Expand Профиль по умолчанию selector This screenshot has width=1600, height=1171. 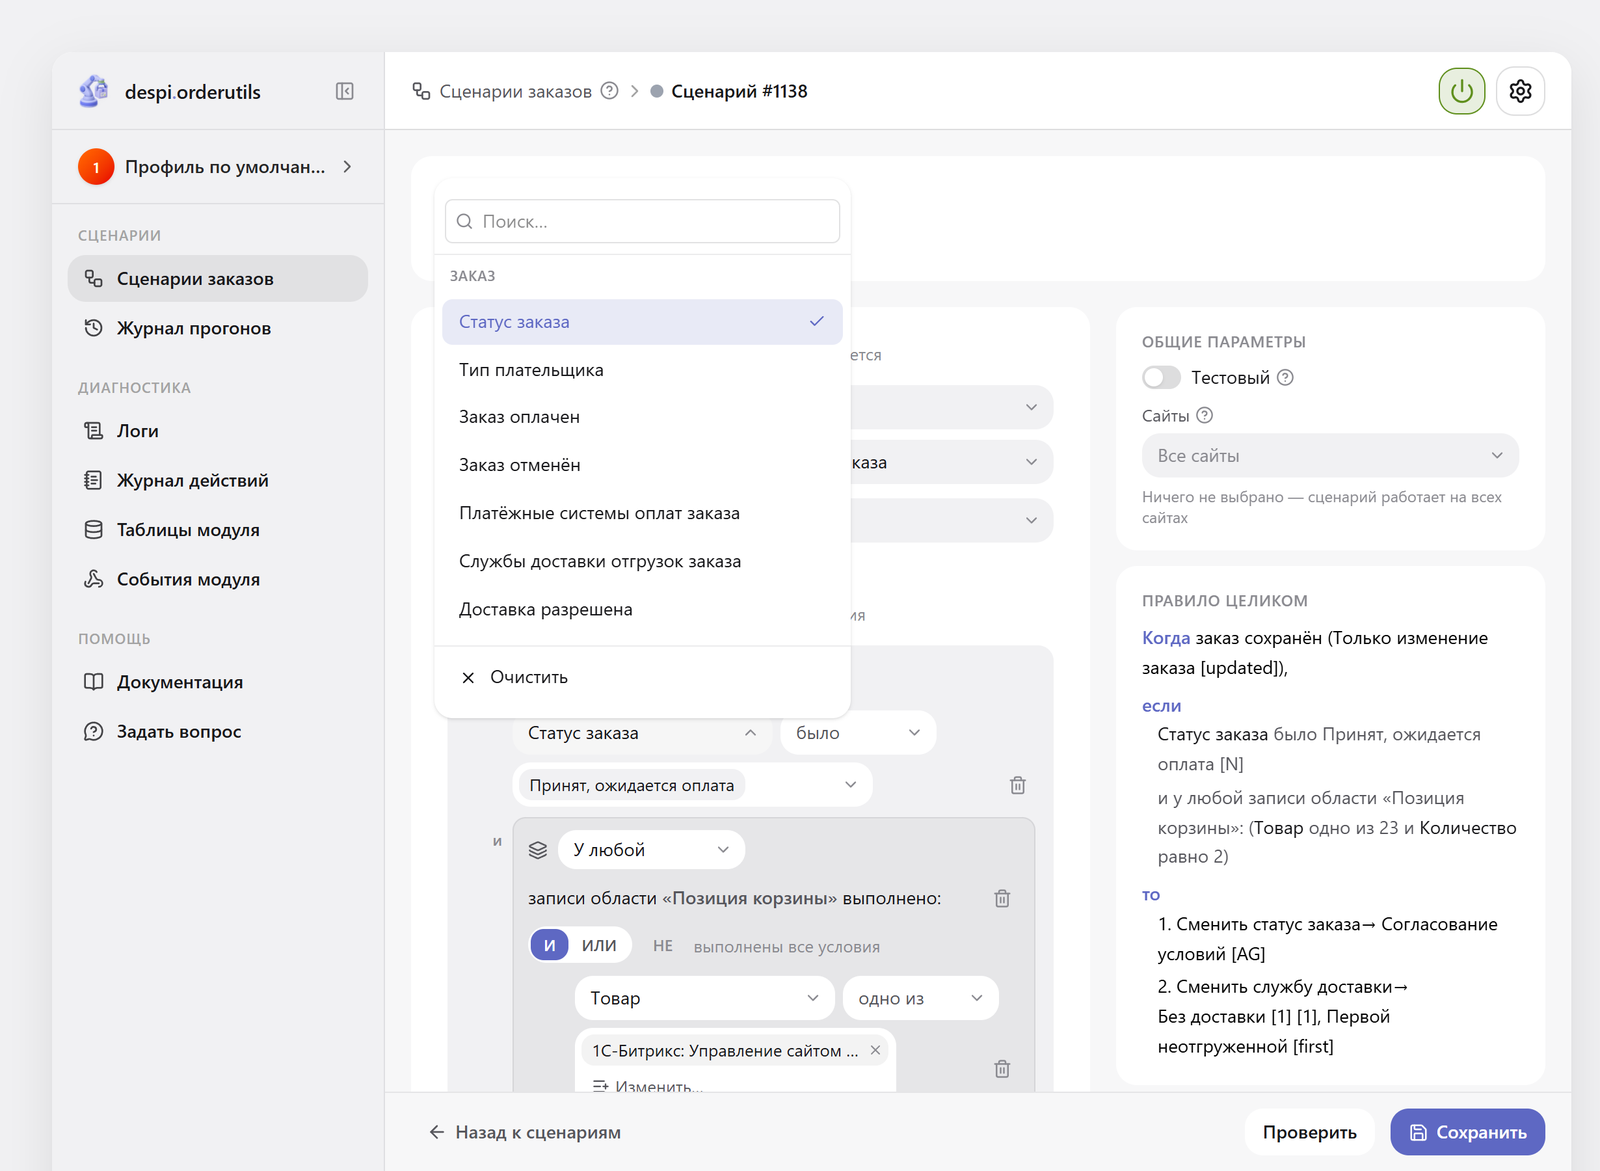[218, 167]
